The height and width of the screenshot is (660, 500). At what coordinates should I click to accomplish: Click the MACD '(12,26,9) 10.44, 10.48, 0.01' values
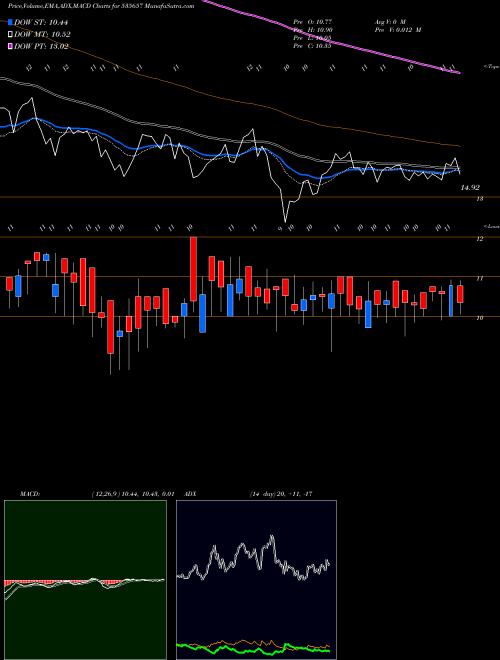tap(133, 494)
